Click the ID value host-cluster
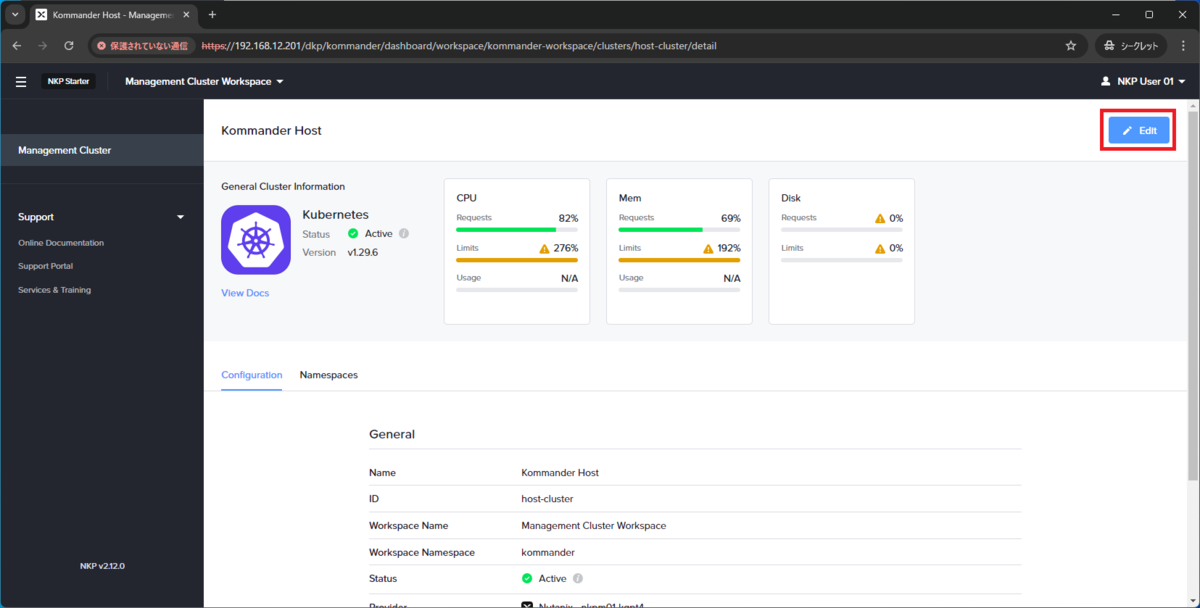This screenshot has width=1200, height=608. (547, 498)
